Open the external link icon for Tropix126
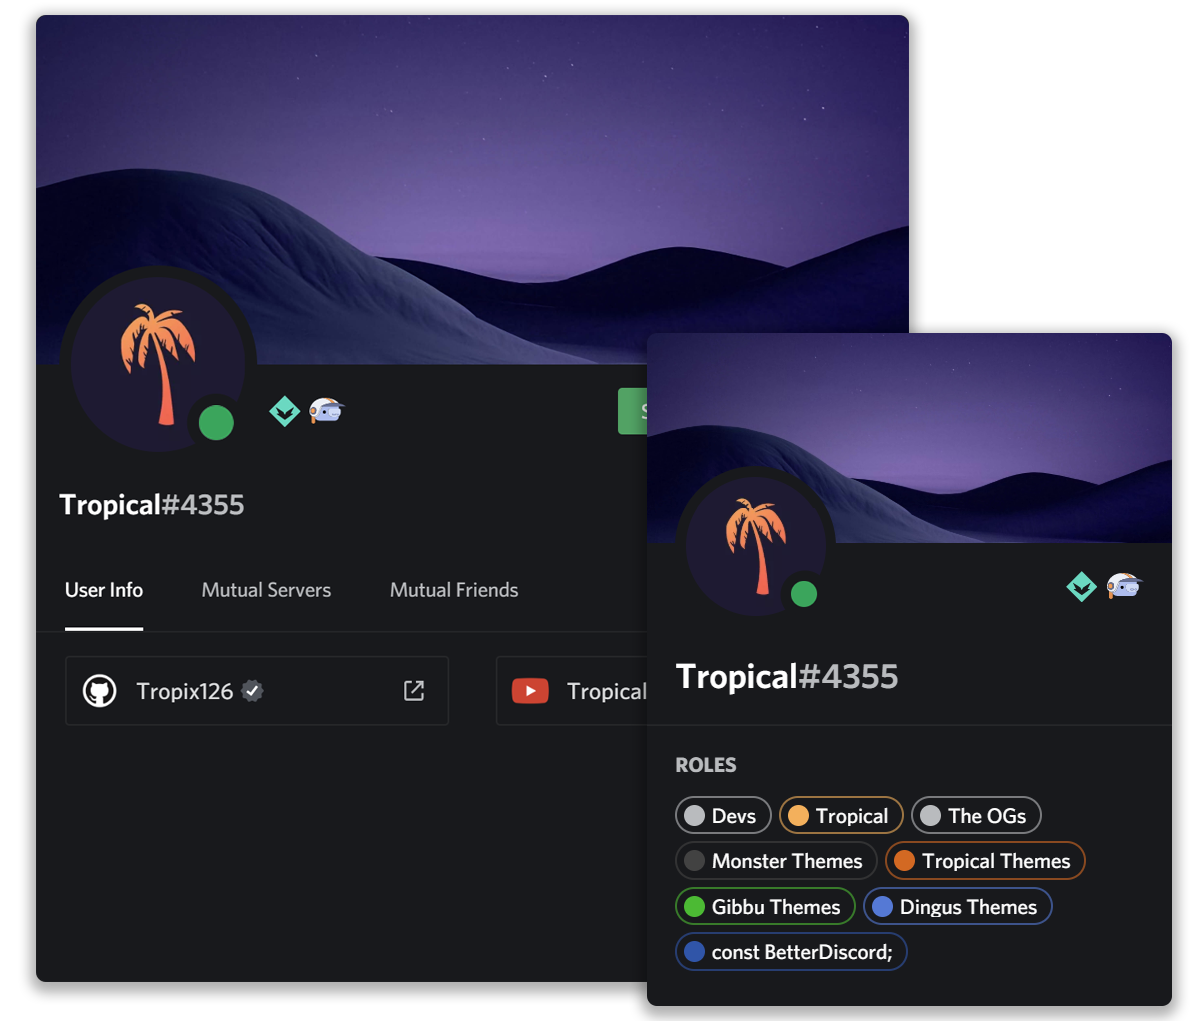Image resolution: width=1200 pixels, height=1021 pixels. click(x=414, y=690)
